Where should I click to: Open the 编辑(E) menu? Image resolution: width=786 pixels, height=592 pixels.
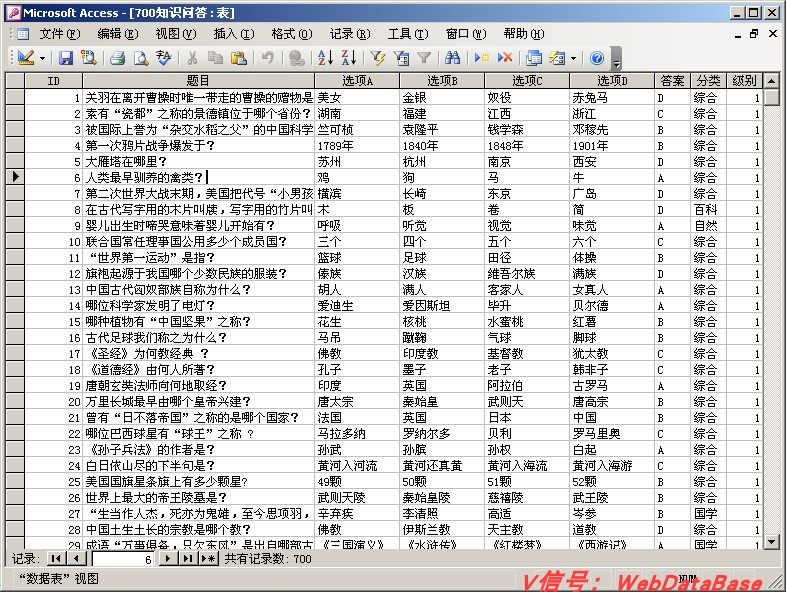118,34
